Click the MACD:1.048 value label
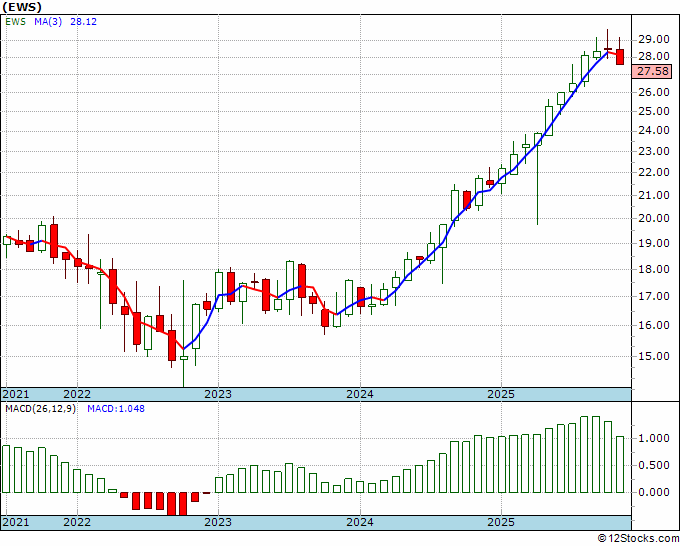680x546 pixels. pyautogui.click(x=116, y=409)
